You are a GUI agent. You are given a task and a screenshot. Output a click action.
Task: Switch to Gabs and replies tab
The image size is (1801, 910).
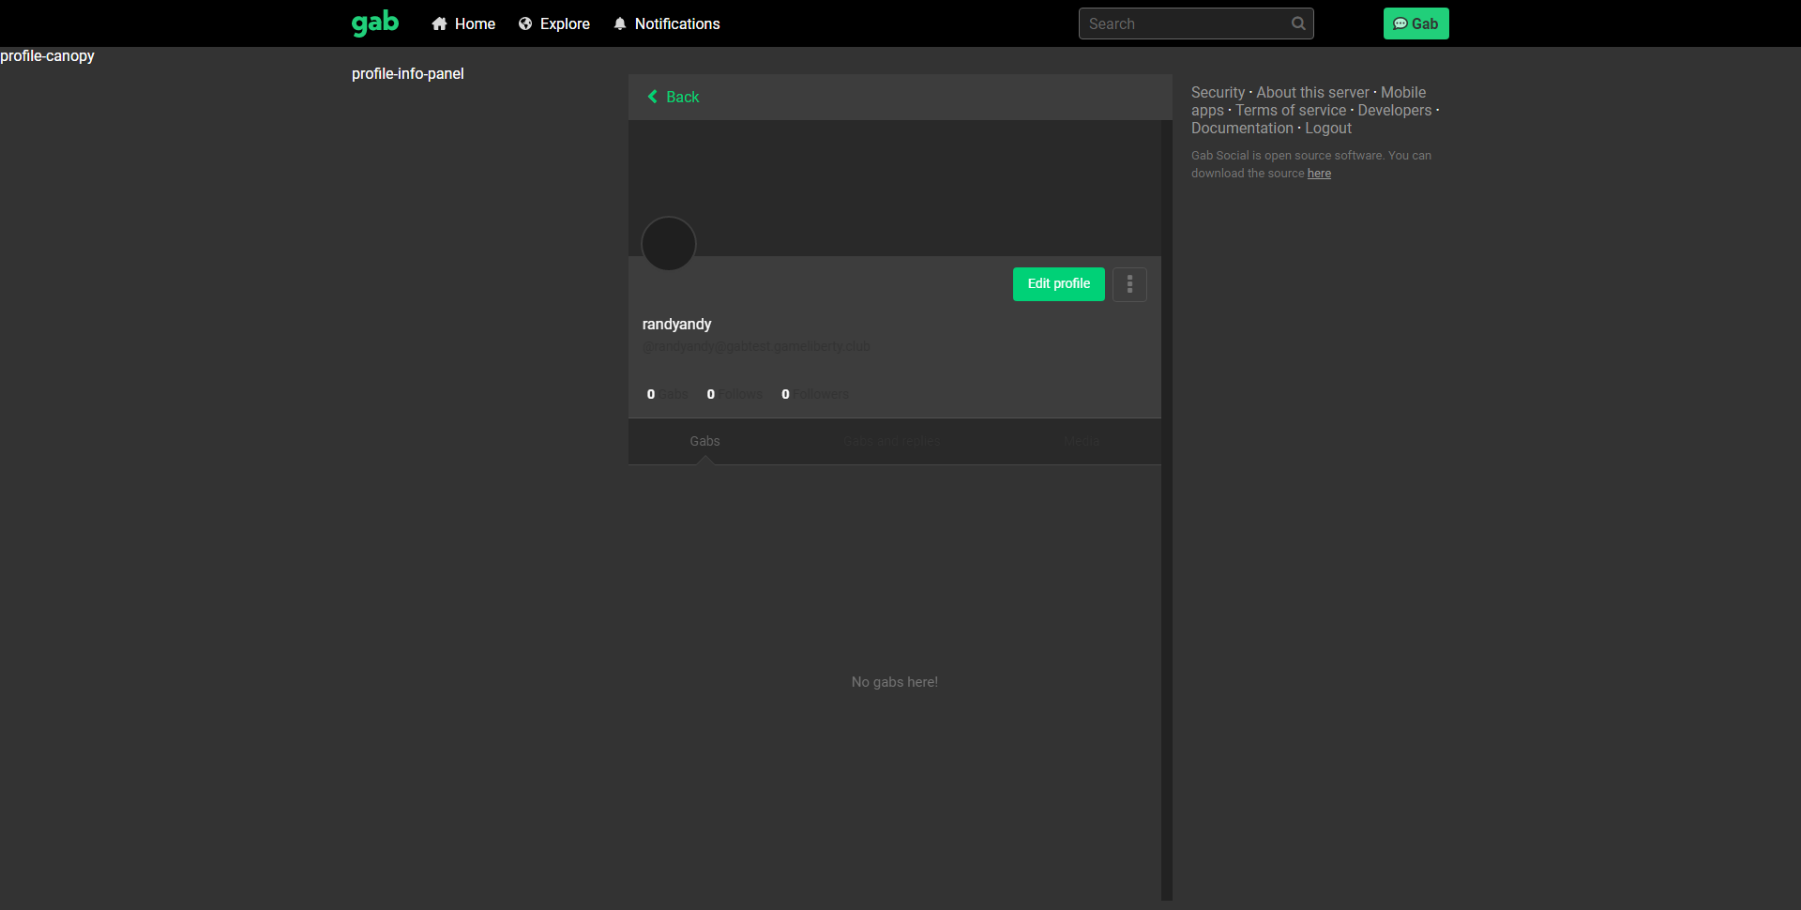click(x=891, y=441)
